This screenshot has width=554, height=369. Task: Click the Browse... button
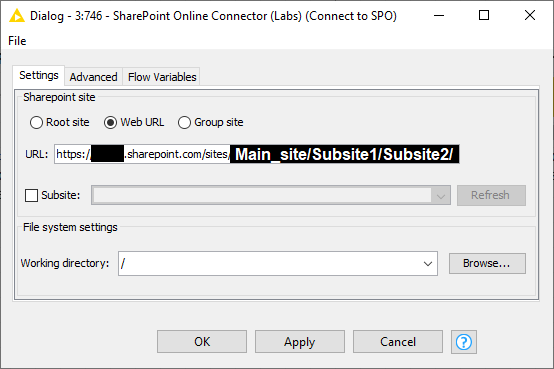pos(487,263)
